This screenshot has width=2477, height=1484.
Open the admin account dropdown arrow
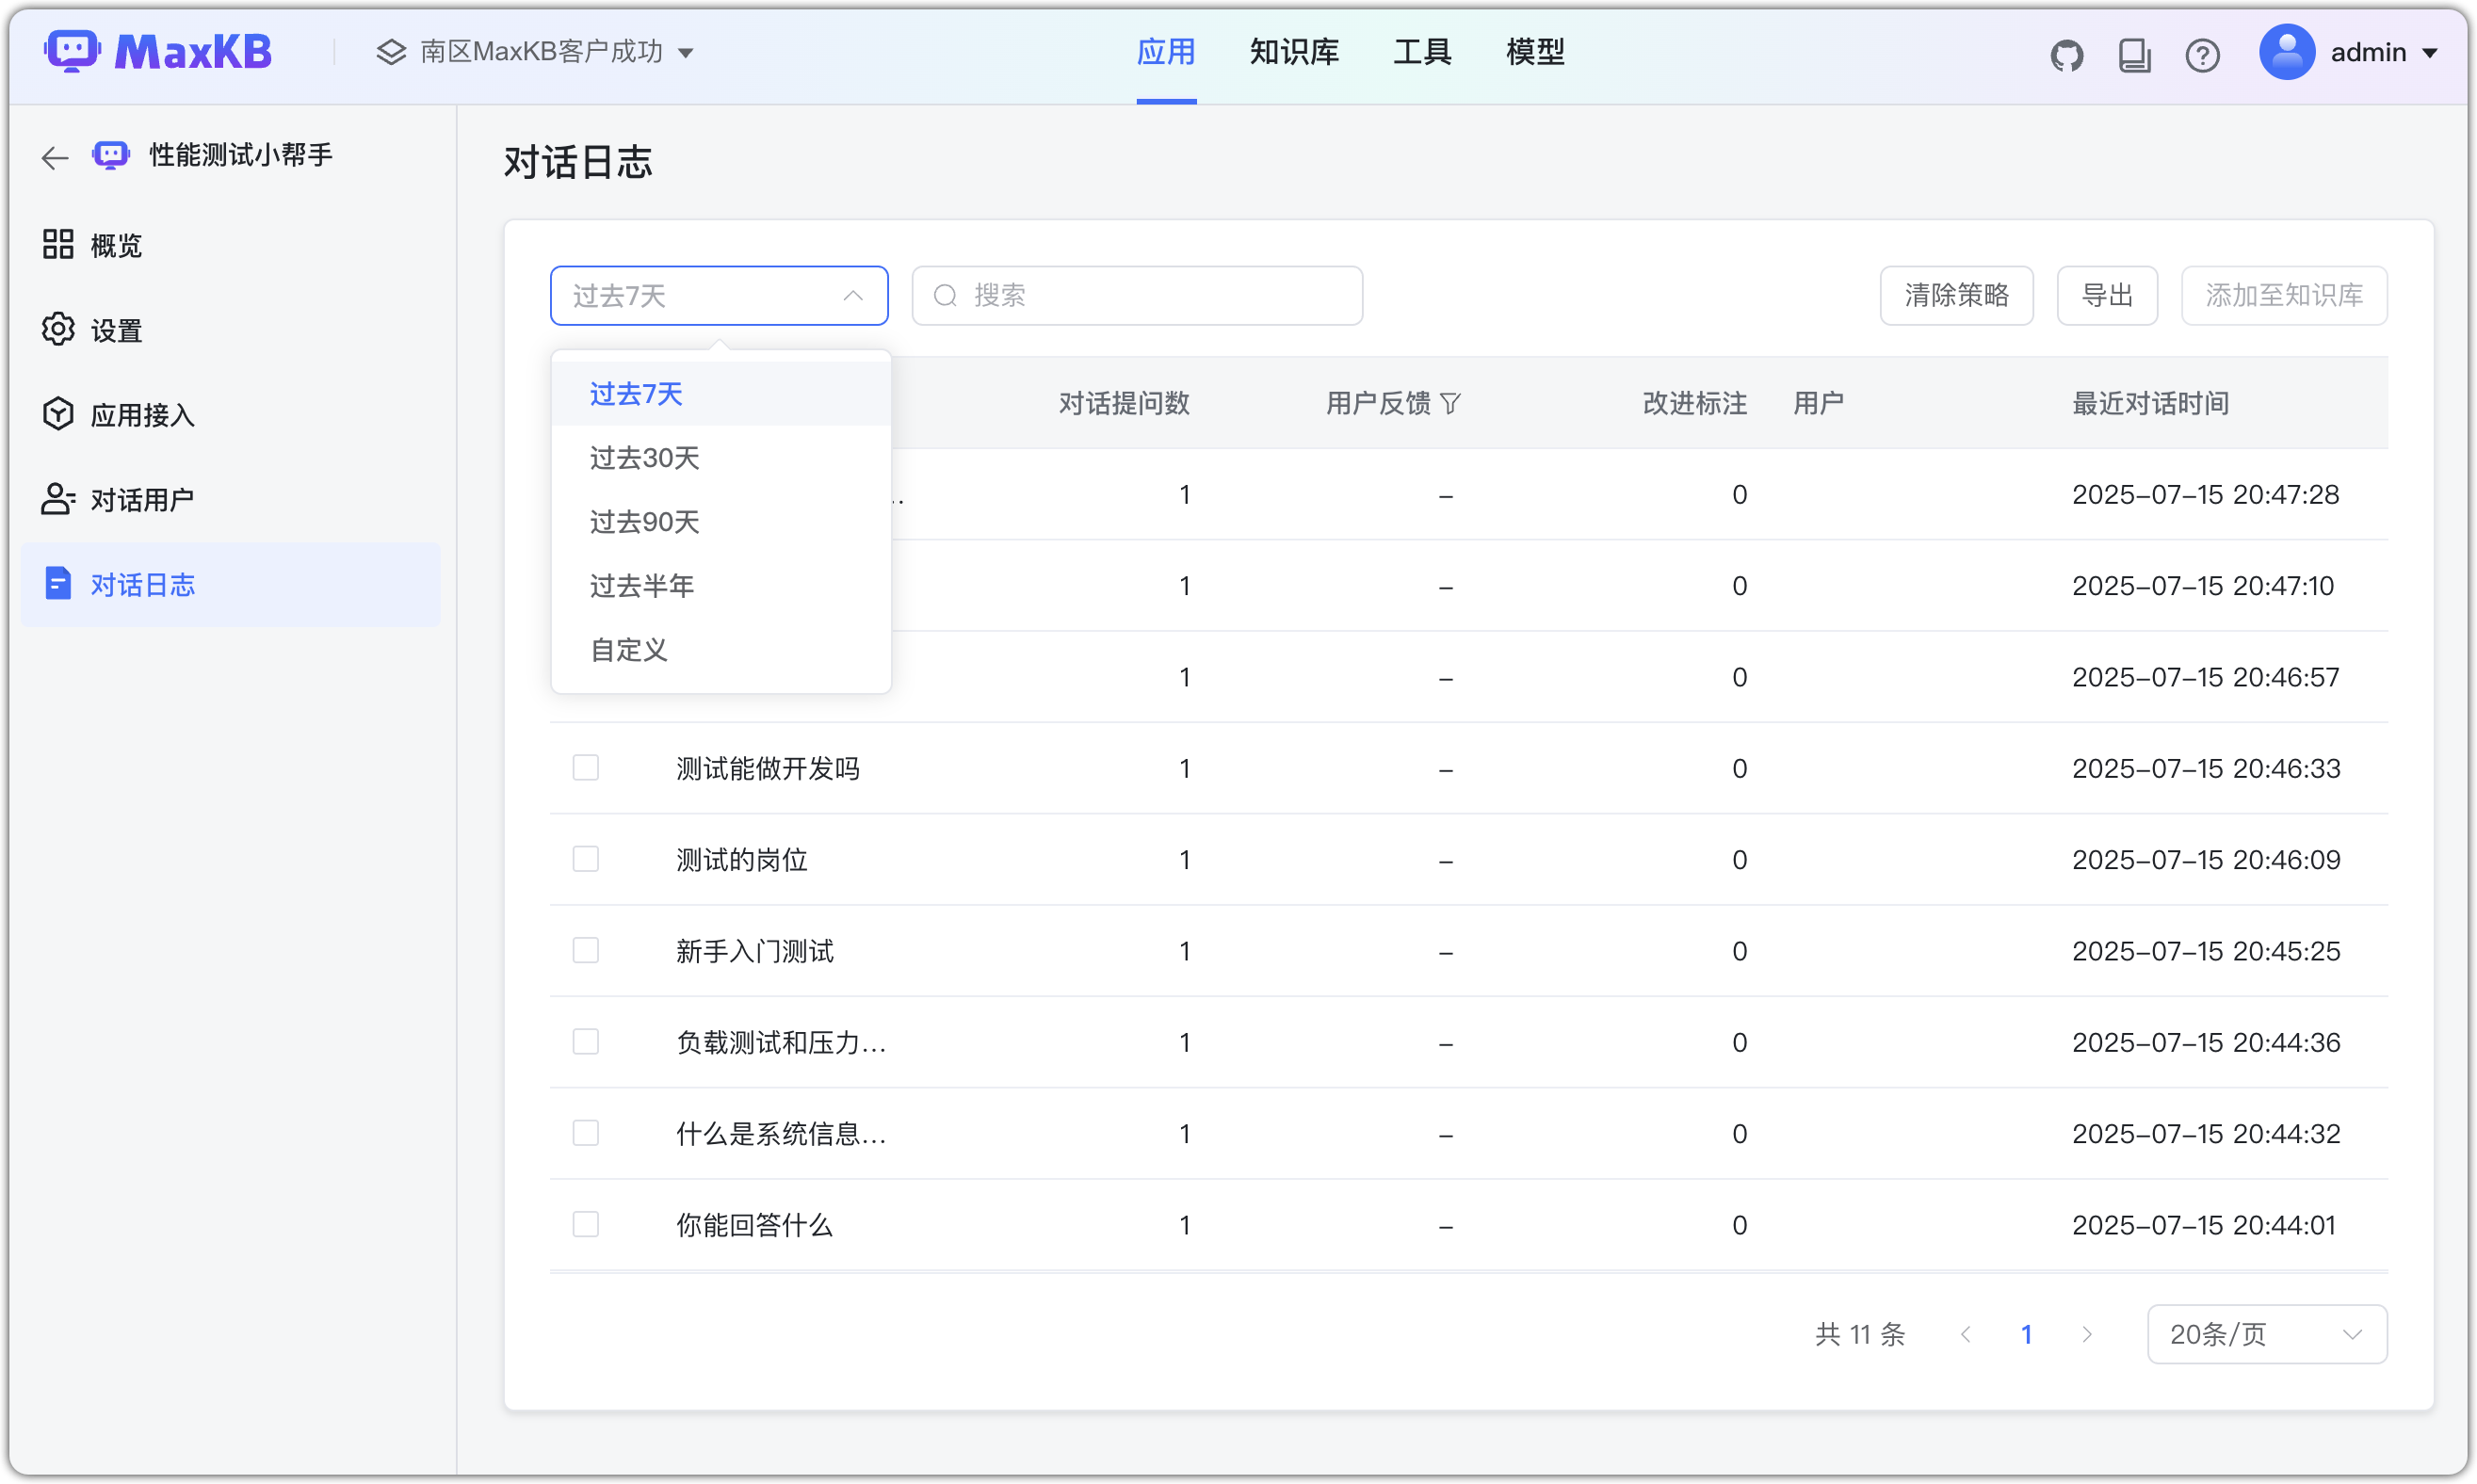click(2430, 53)
